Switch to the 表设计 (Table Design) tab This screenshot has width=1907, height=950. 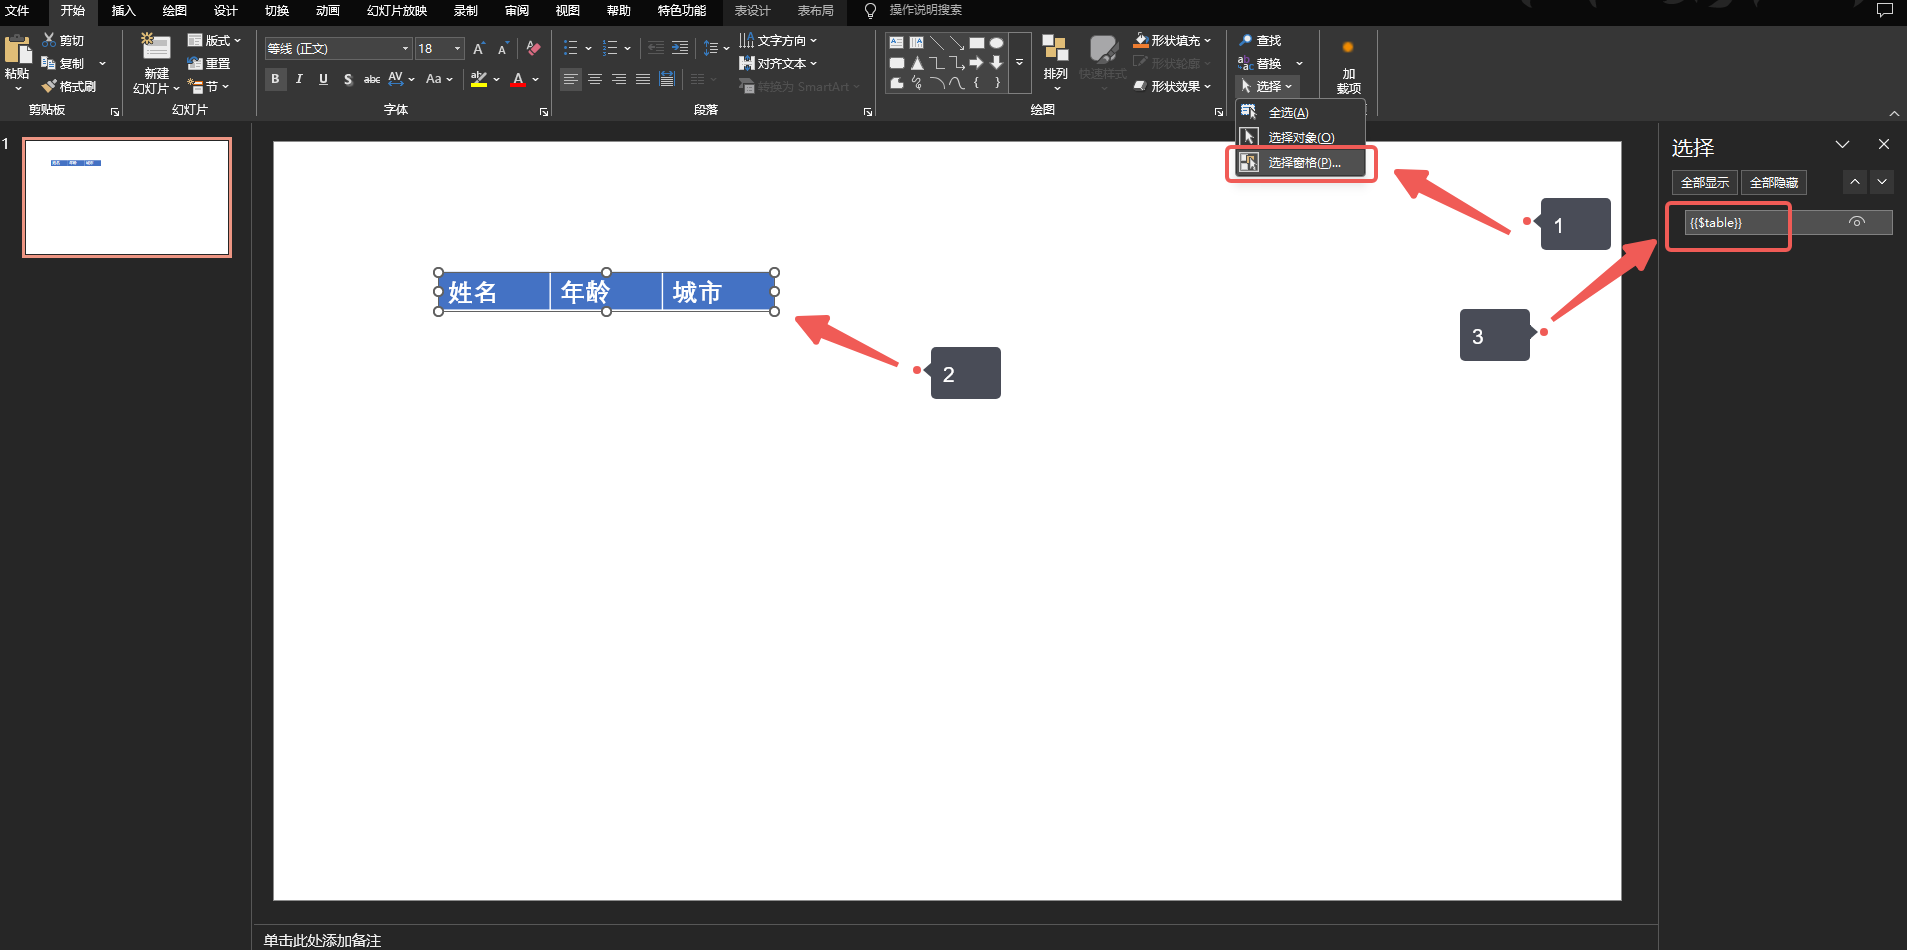point(753,10)
